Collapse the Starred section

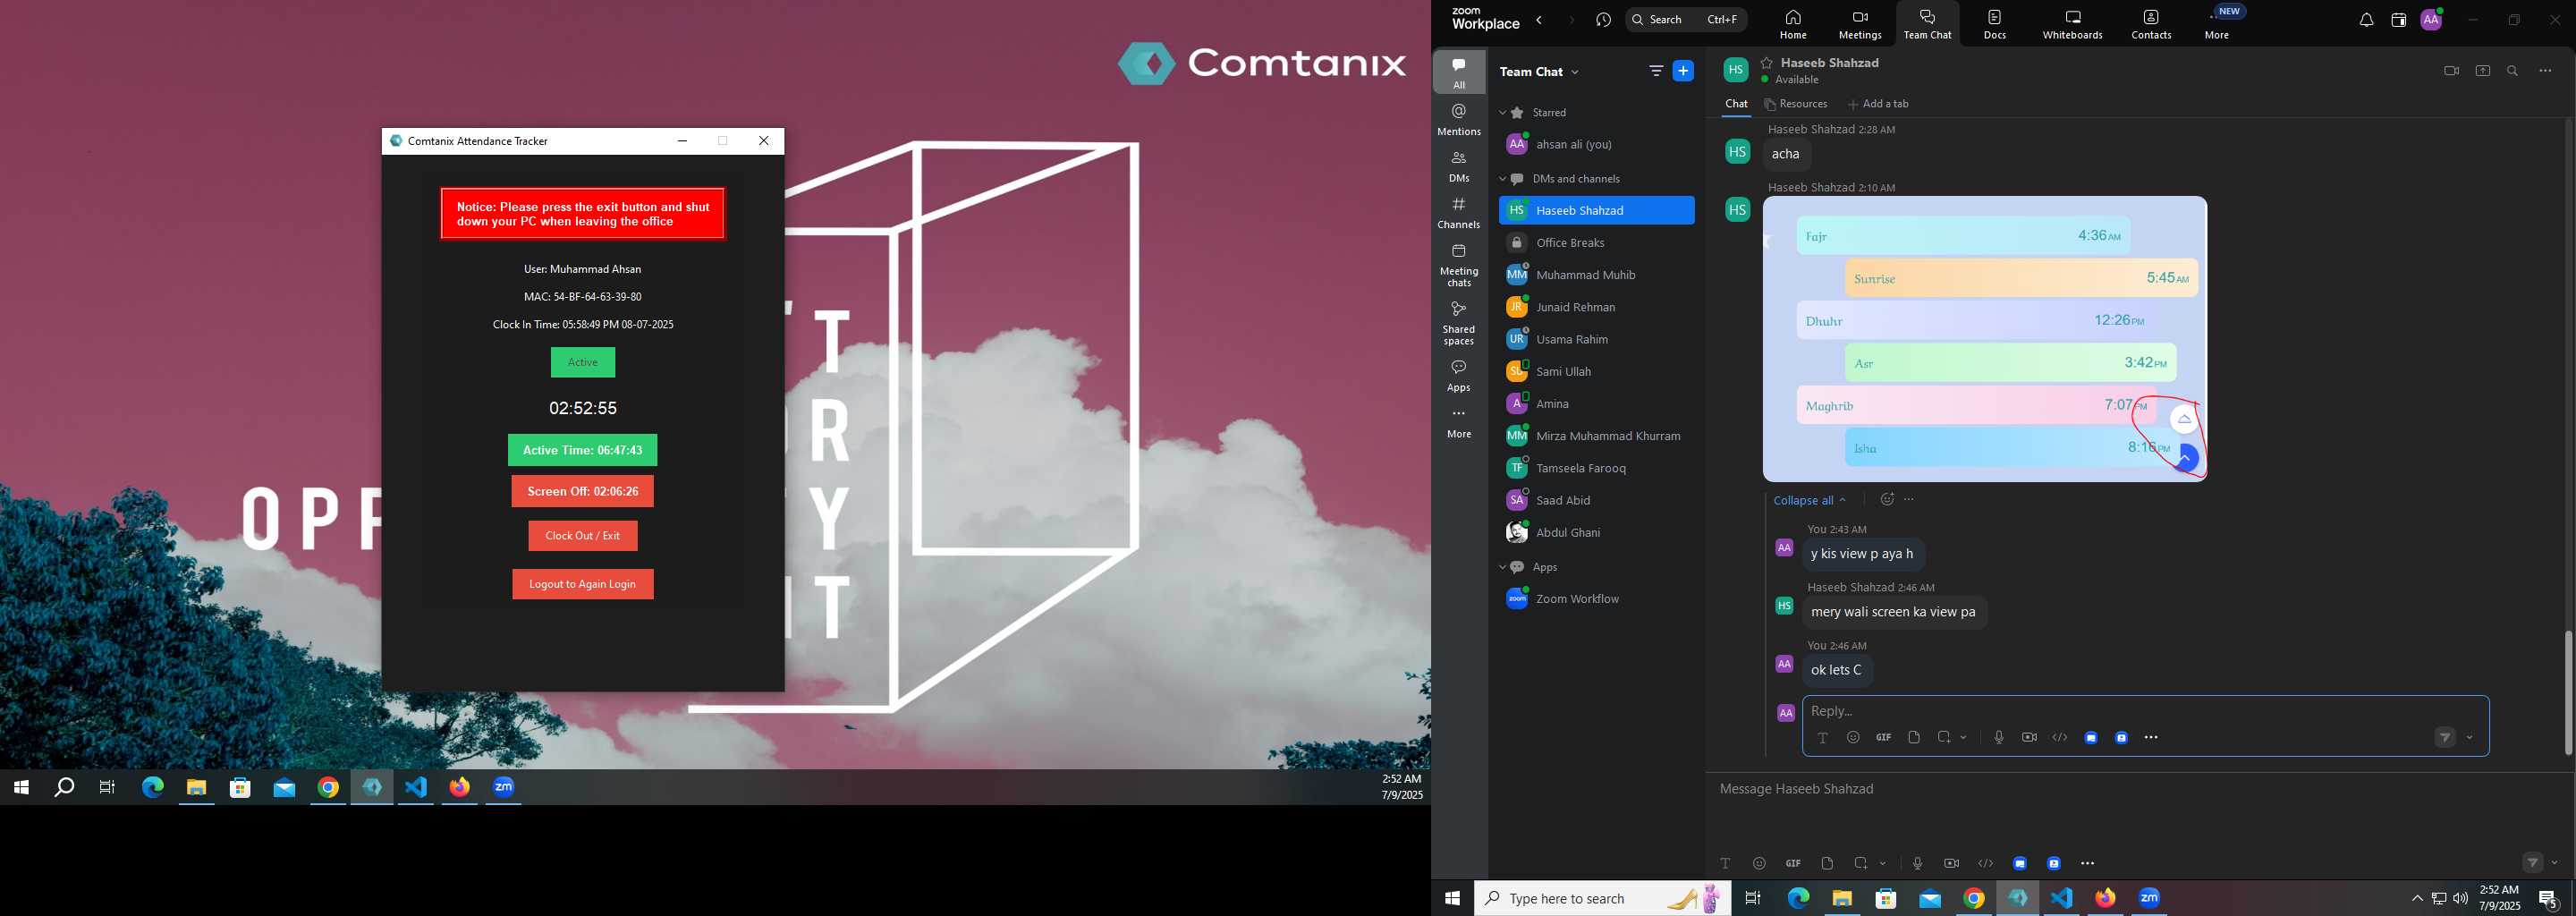point(1502,113)
